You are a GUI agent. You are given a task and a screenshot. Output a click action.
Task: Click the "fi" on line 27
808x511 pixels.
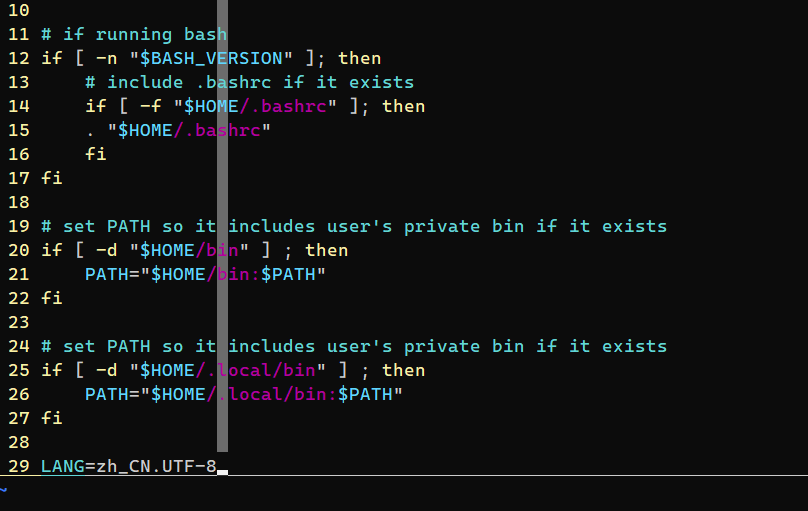(x=52, y=418)
